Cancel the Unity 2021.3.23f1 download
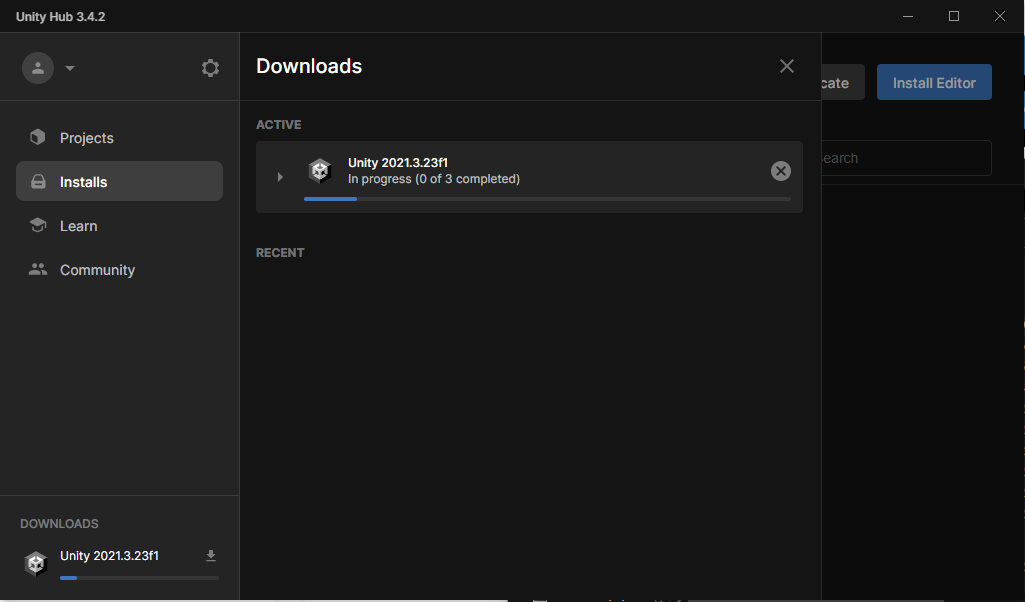The width and height of the screenshot is (1025, 602). point(781,171)
